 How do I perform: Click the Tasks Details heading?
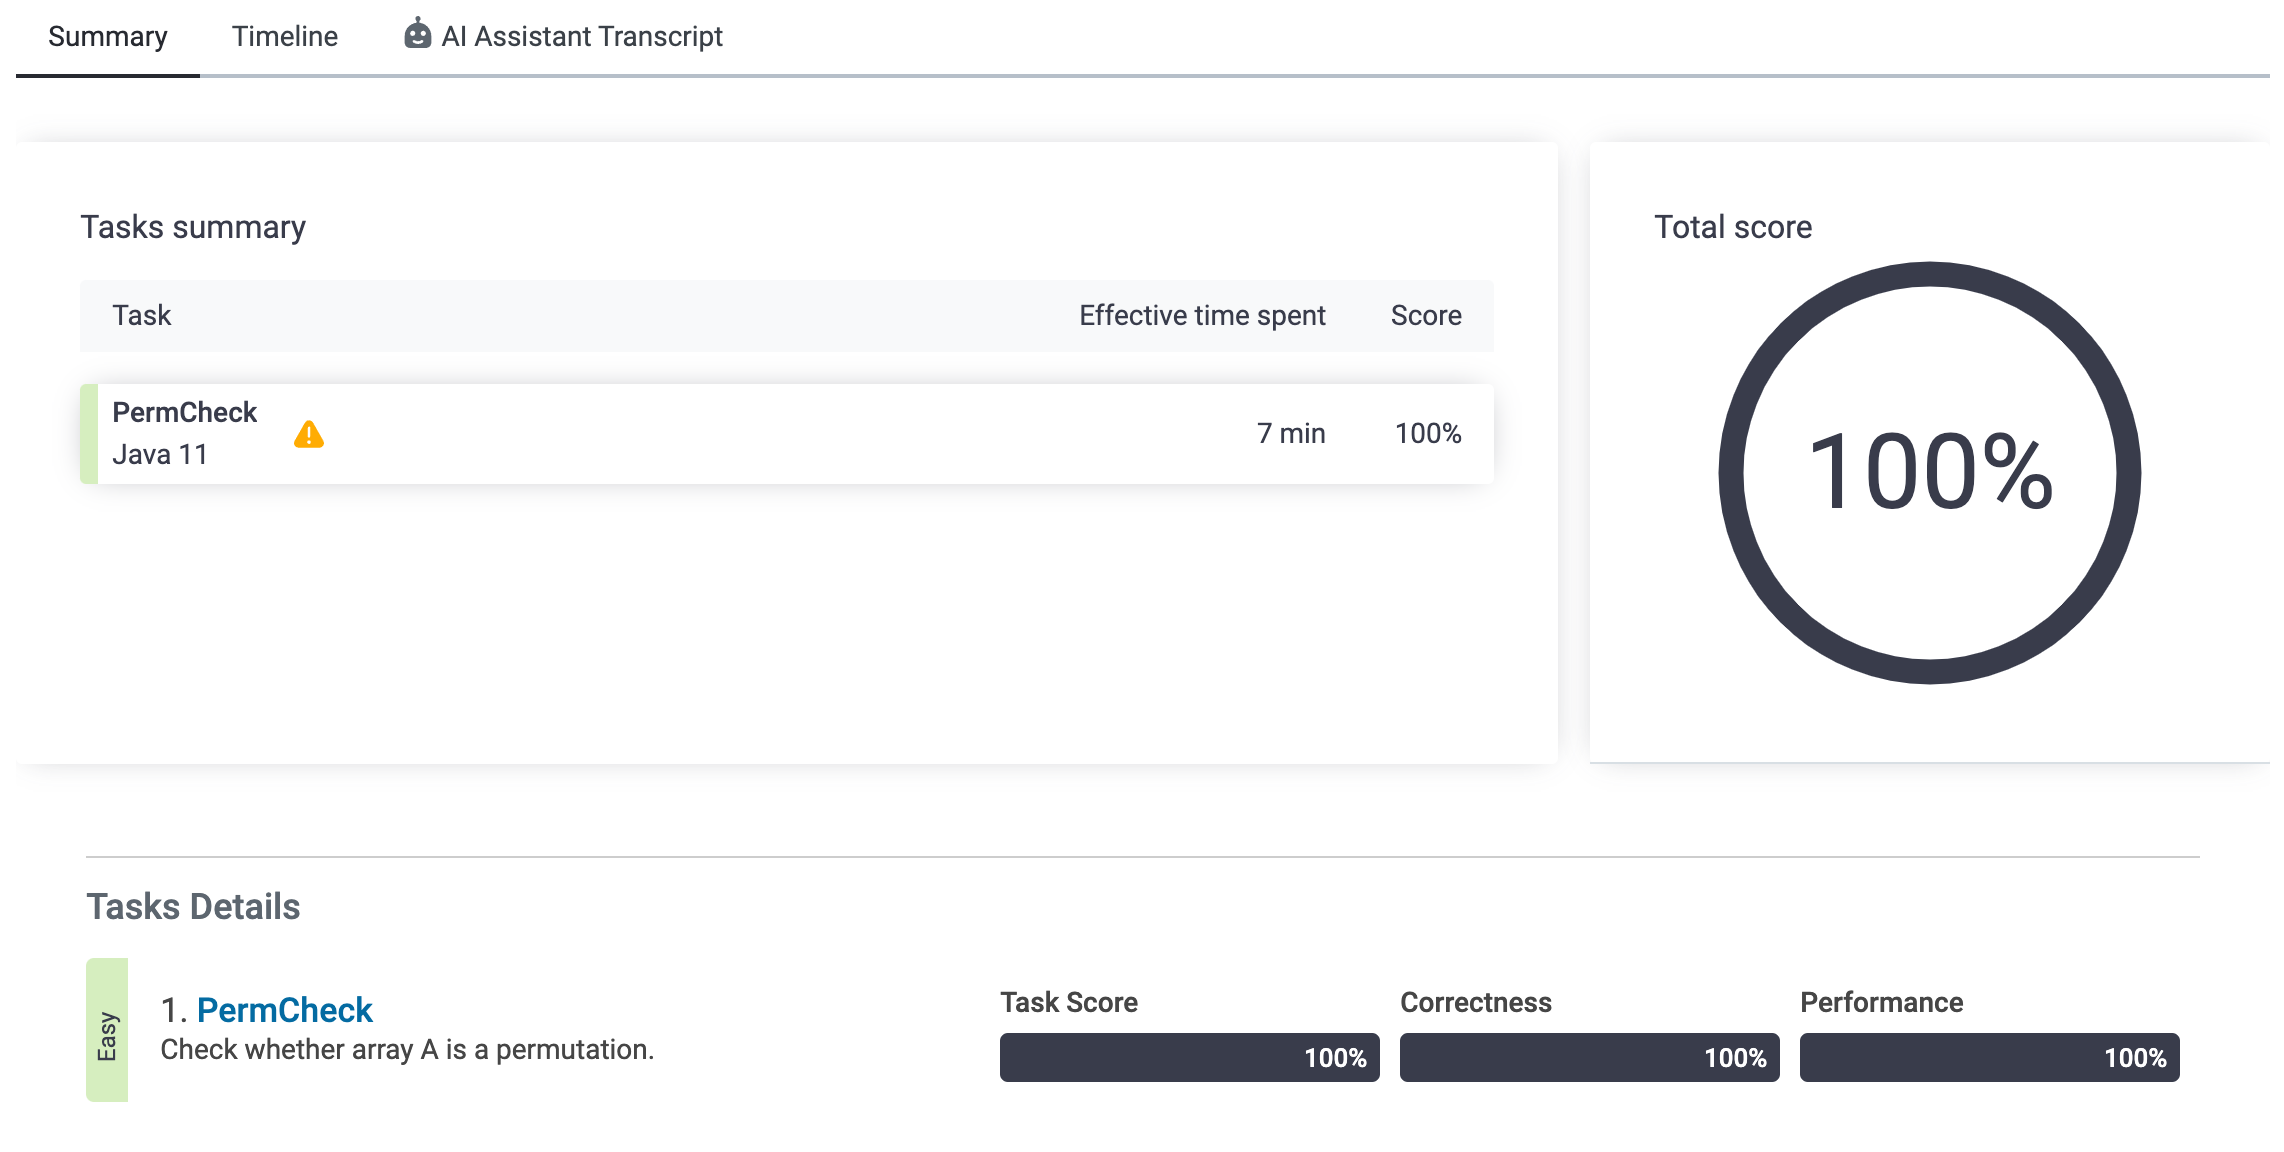click(193, 907)
